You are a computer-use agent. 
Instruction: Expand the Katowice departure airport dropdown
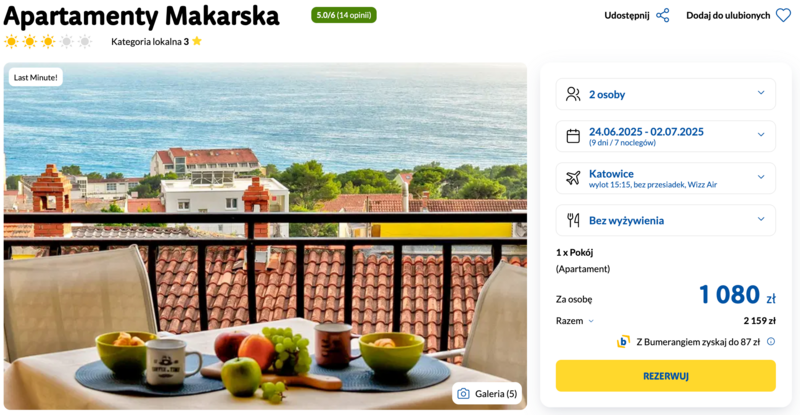665,178
